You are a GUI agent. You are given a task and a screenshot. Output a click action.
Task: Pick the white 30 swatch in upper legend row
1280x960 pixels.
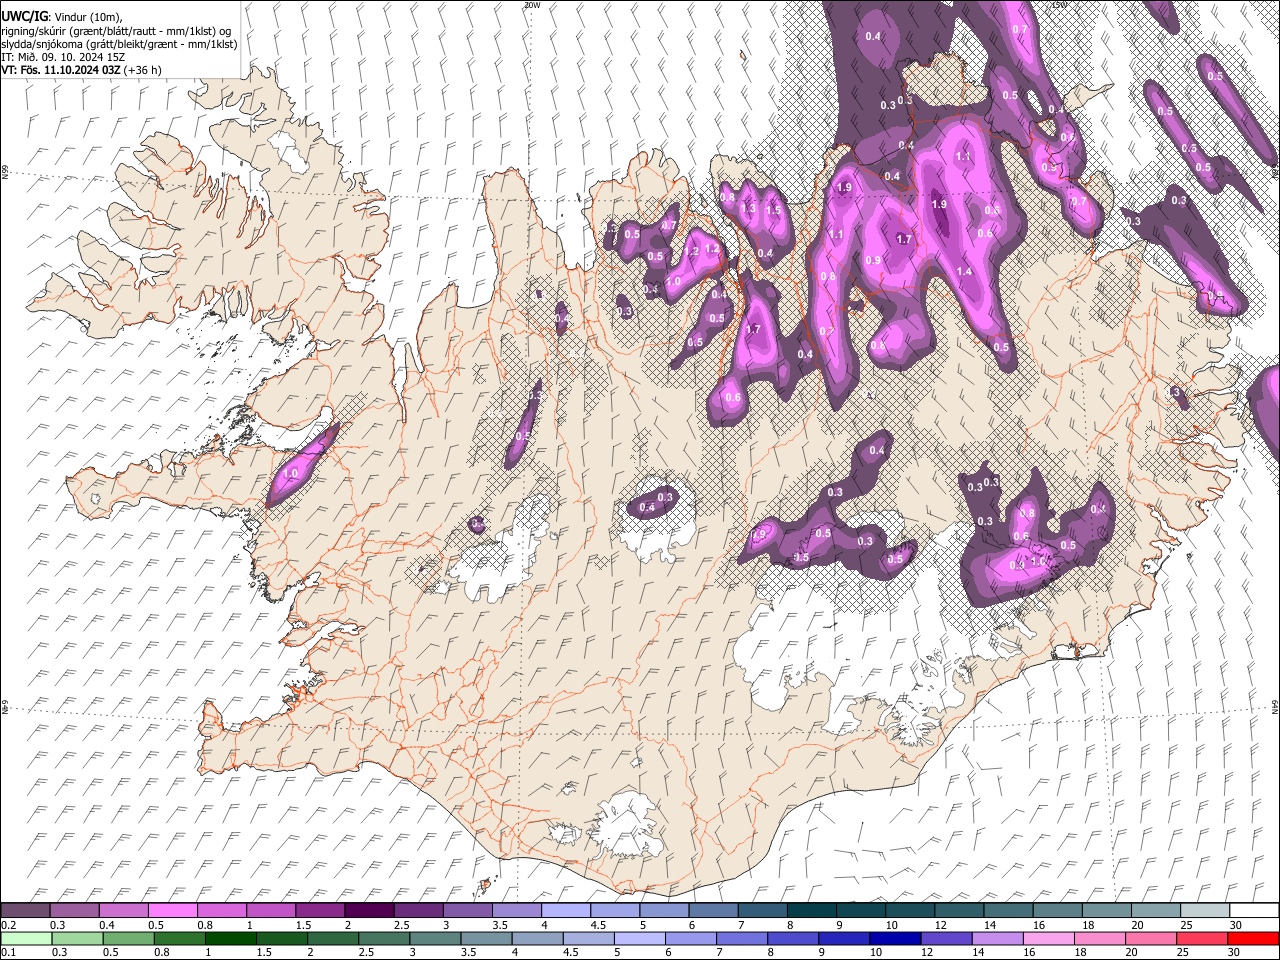[1255, 910]
